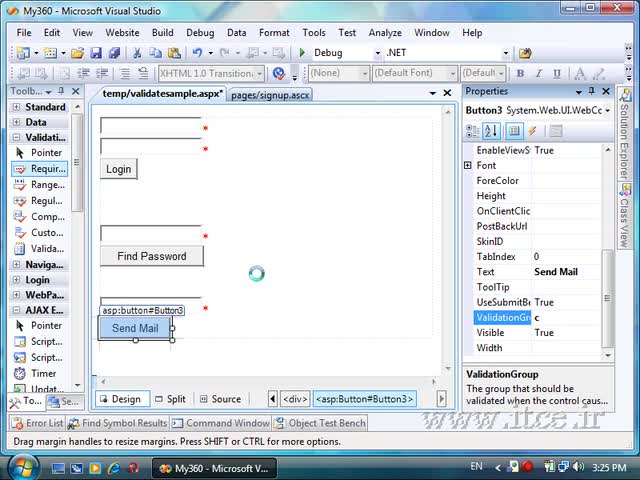
Task: Click the volume icon in system tray
Action: [x=578, y=467]
